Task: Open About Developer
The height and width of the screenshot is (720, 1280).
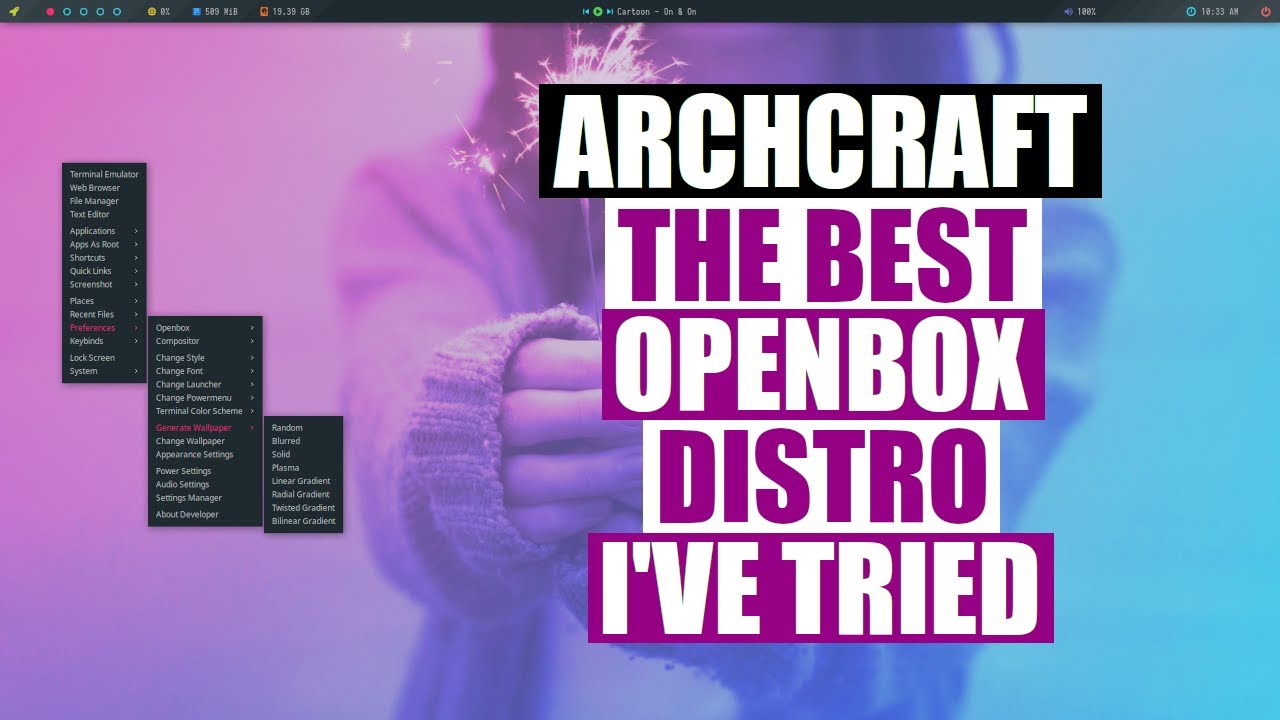Action: click(x=205, y=514)
